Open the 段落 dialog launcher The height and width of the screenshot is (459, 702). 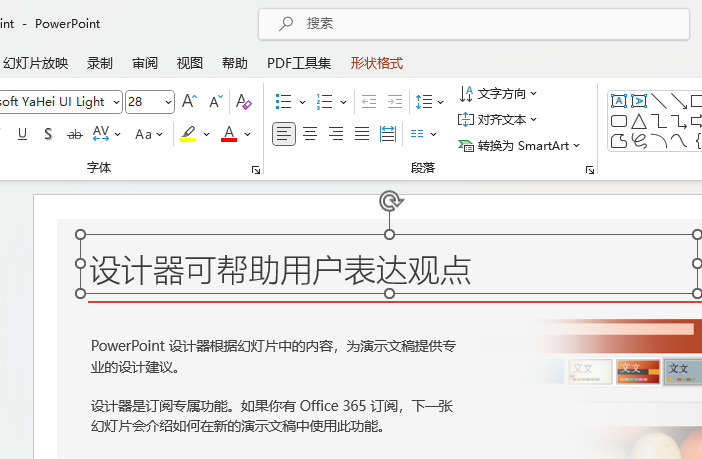coord(590,170)
